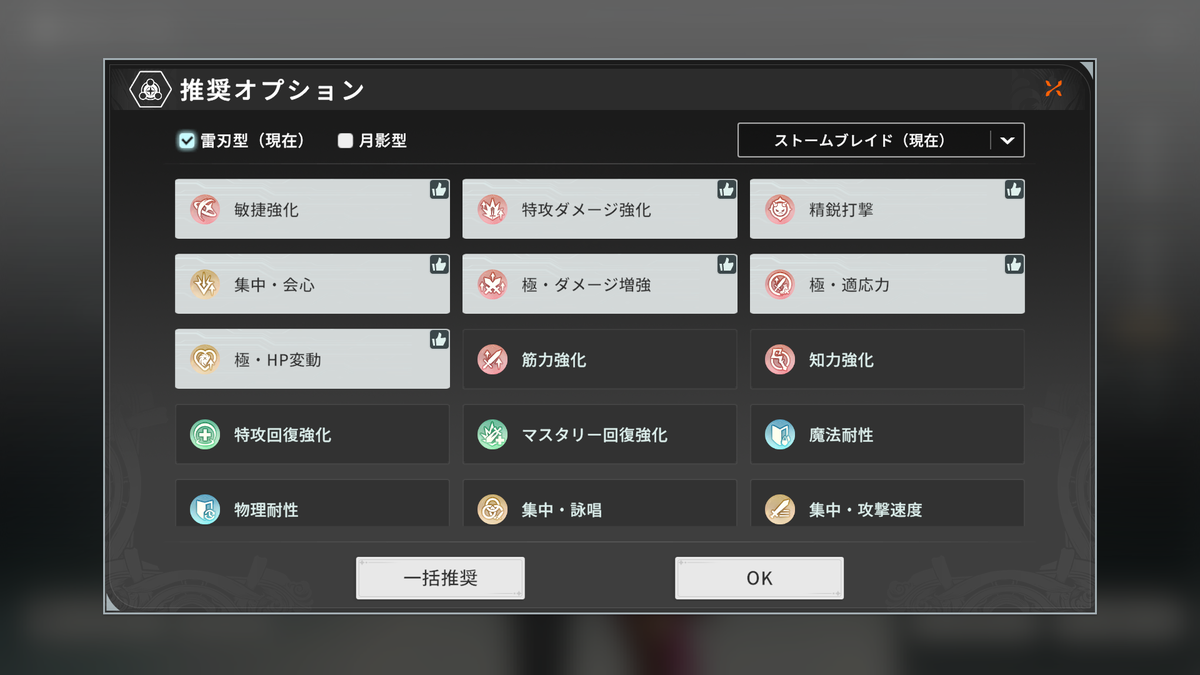Select the 特攻ダメージ強化 icon
Viewport: 1200px width, 675px height.
[492, 210]
